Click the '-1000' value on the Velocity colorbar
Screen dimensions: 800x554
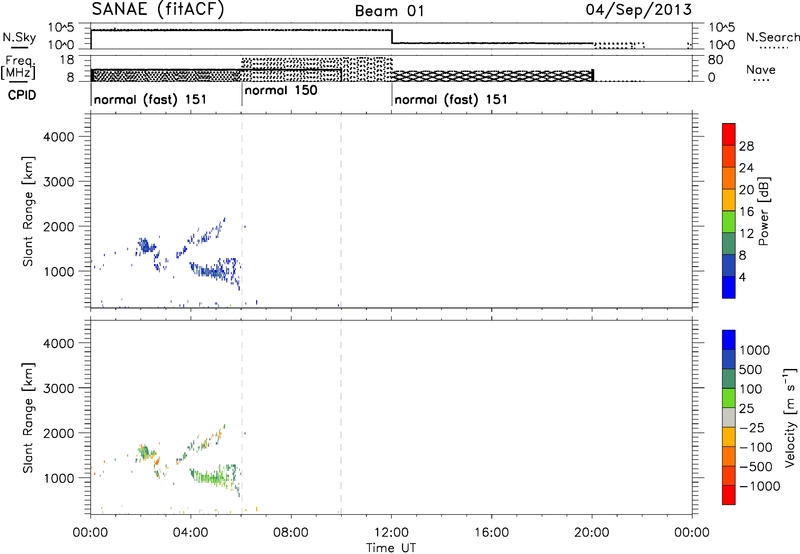pos(760,486)
